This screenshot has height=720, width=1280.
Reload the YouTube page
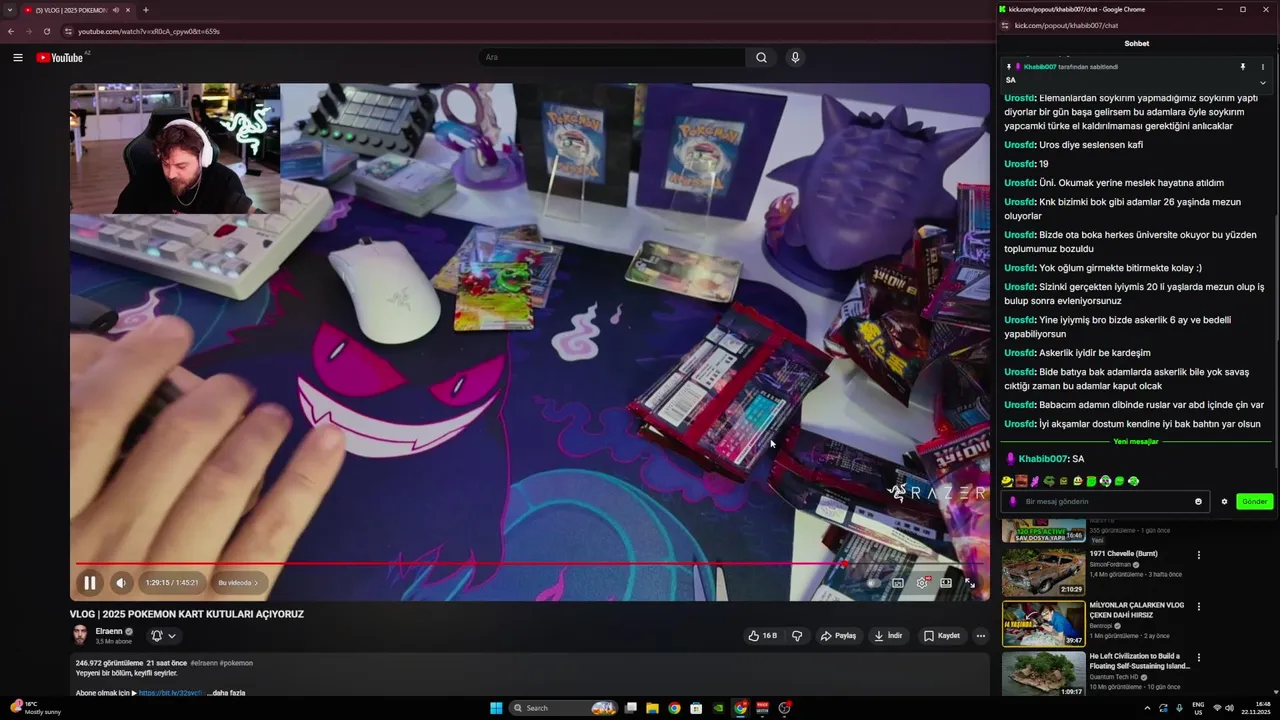[x=46, y=31]
